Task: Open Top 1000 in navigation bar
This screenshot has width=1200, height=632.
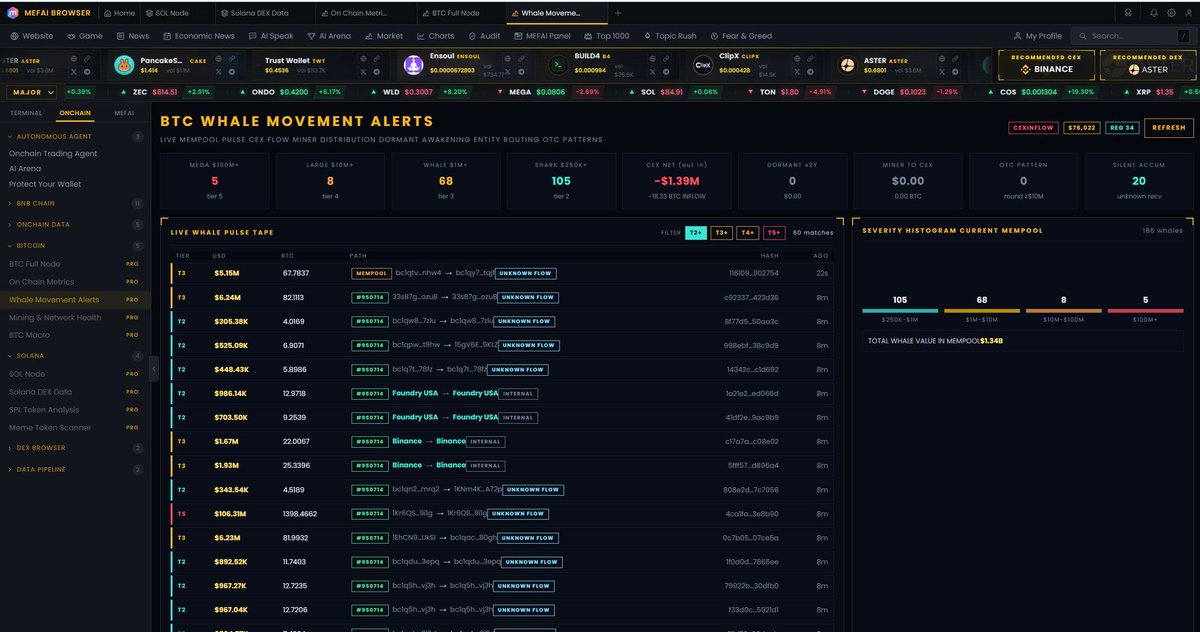Action: (x=607, y=36)
